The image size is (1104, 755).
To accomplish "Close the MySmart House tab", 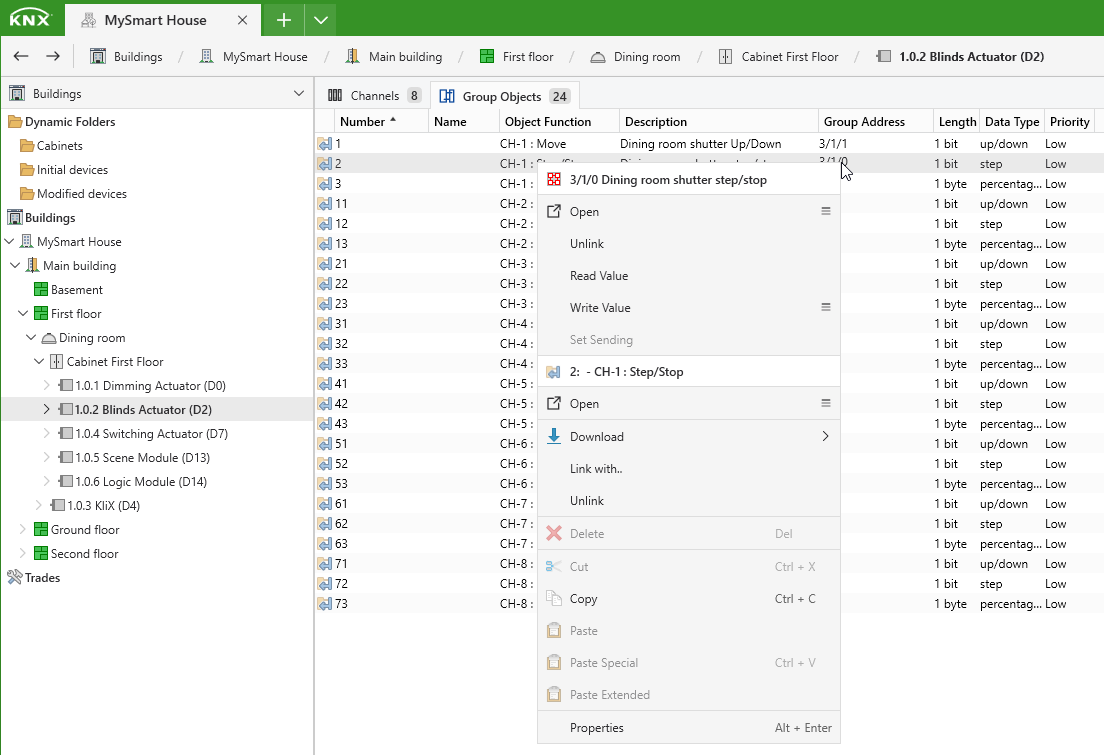I will [242, 20].
